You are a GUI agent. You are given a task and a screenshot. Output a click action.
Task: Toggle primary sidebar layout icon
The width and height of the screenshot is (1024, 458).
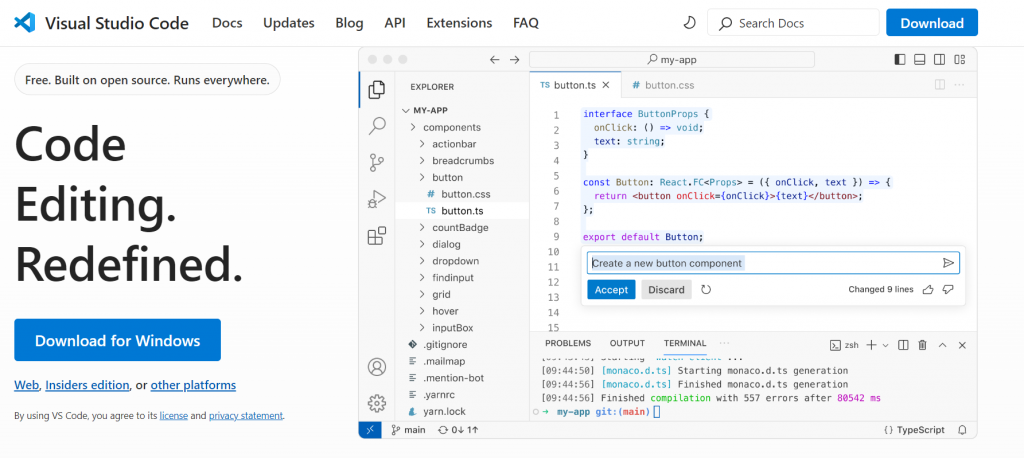pyautogui.click(x=900, y=59)
